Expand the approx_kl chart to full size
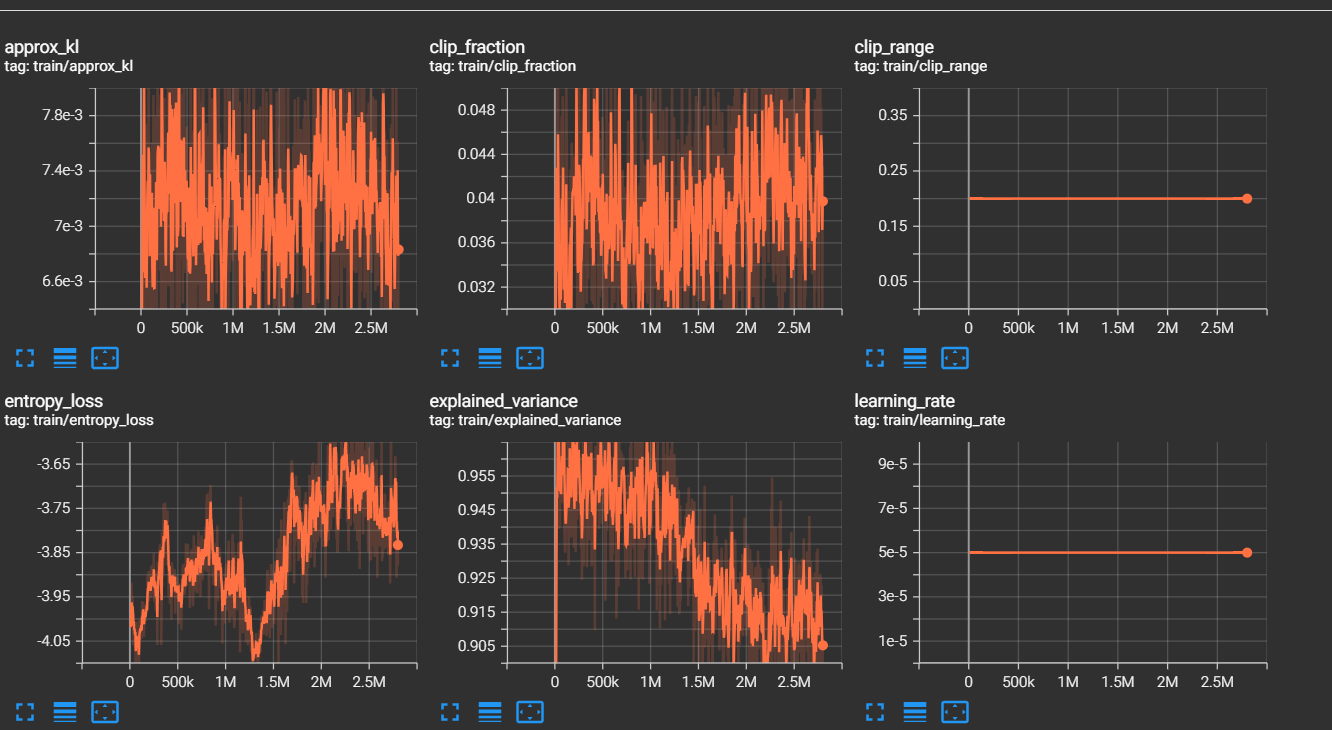The image size is (1332, 730). pyautogui.click(x=25, y=357)
